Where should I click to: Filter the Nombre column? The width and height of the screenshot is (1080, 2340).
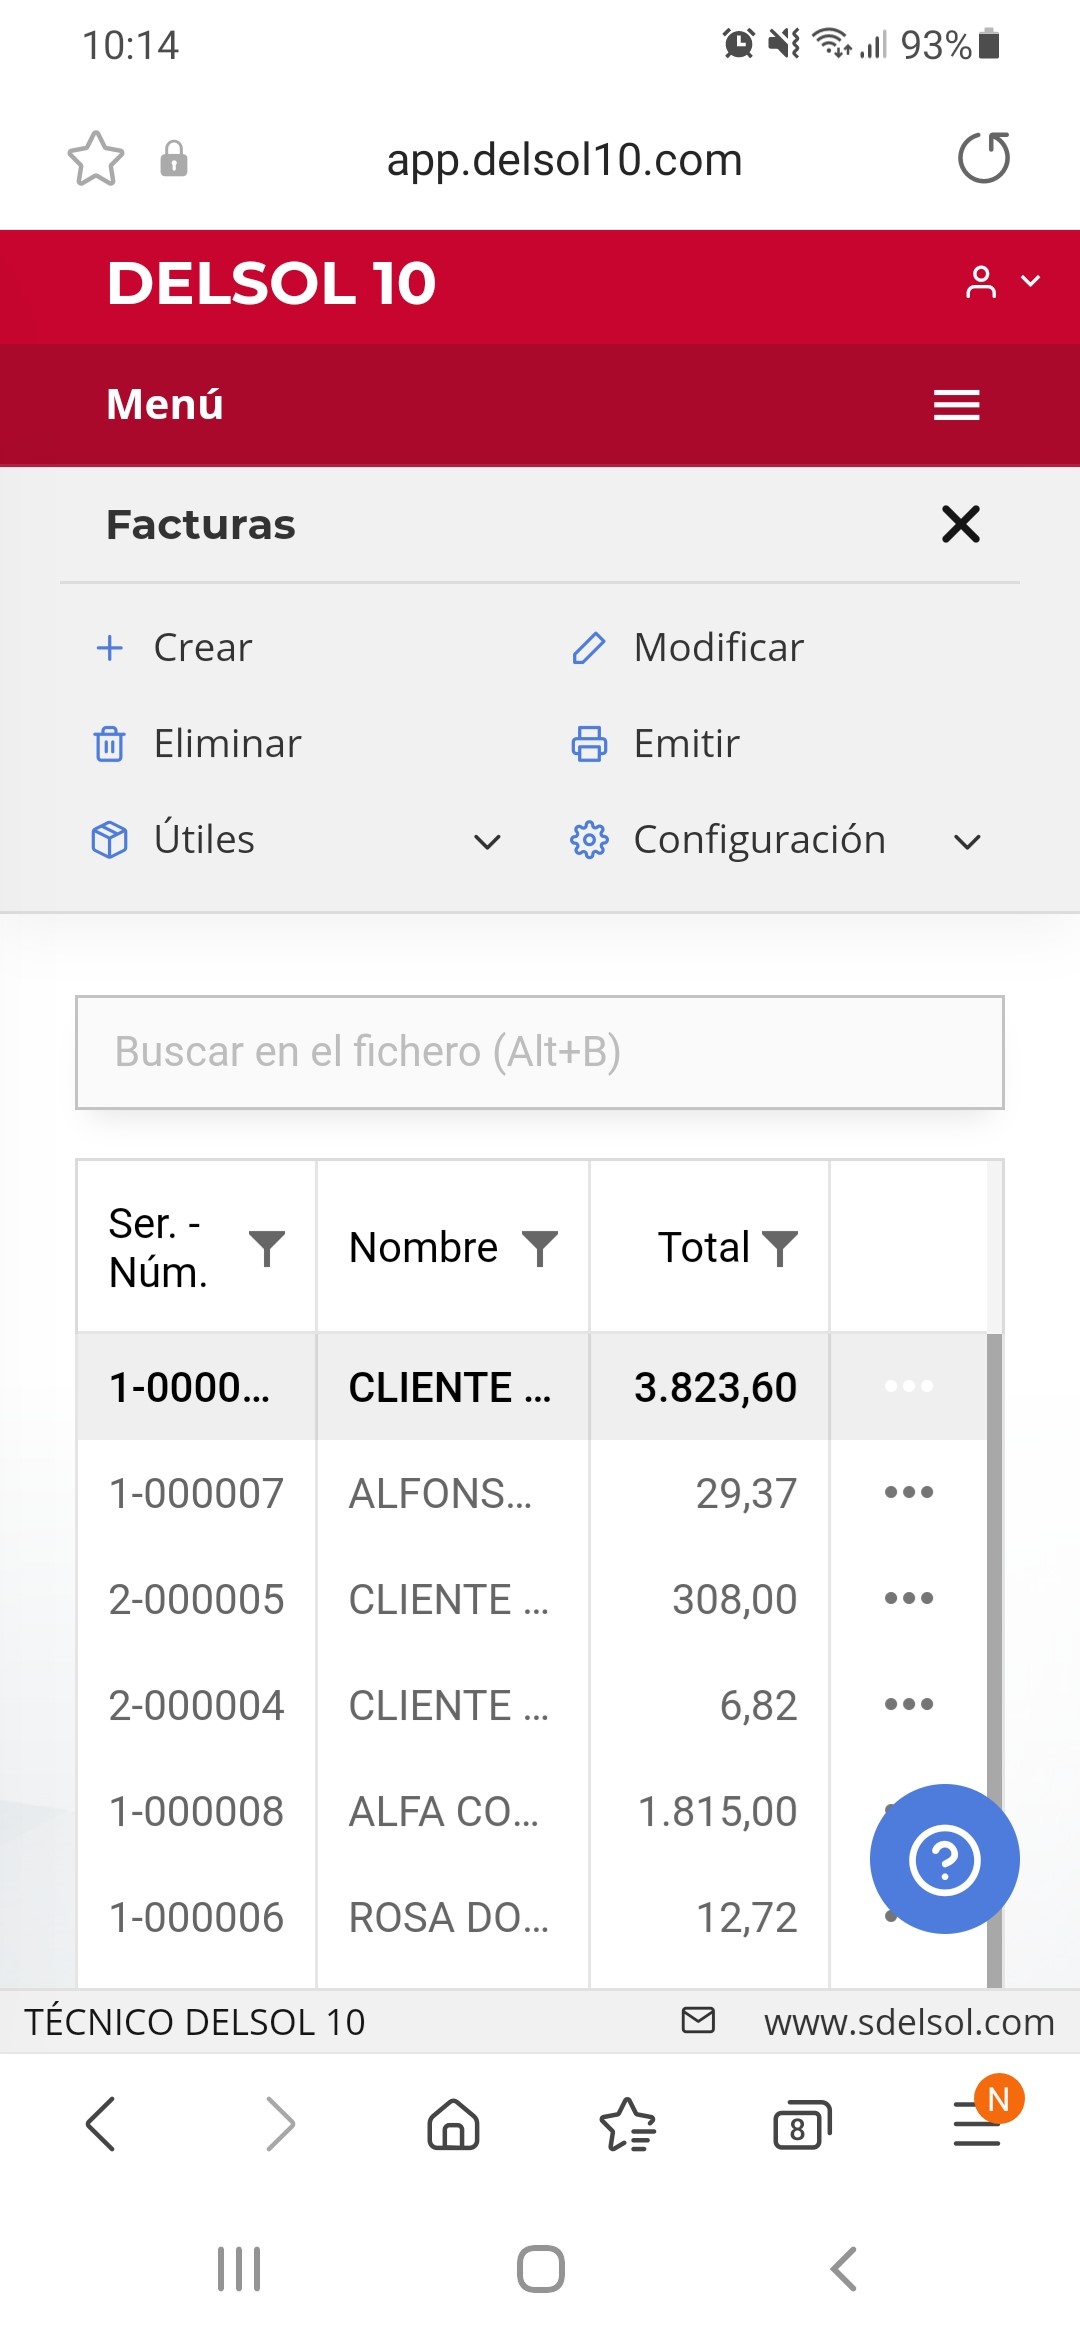pos(540,1248)
